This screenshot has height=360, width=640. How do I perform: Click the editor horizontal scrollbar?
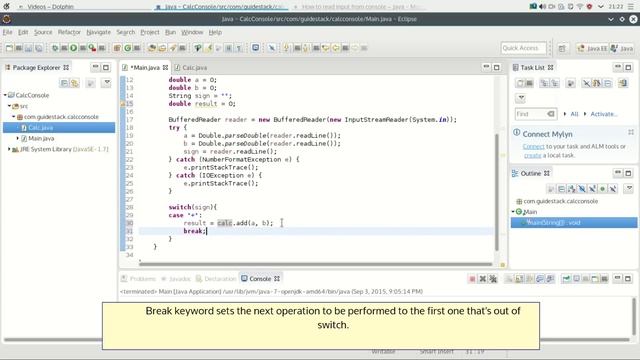click(x=315, y=264)
